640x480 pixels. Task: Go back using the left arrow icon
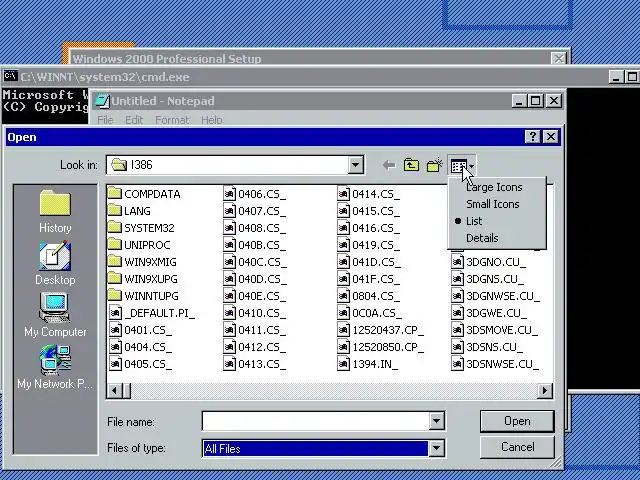tap(389, 165)
